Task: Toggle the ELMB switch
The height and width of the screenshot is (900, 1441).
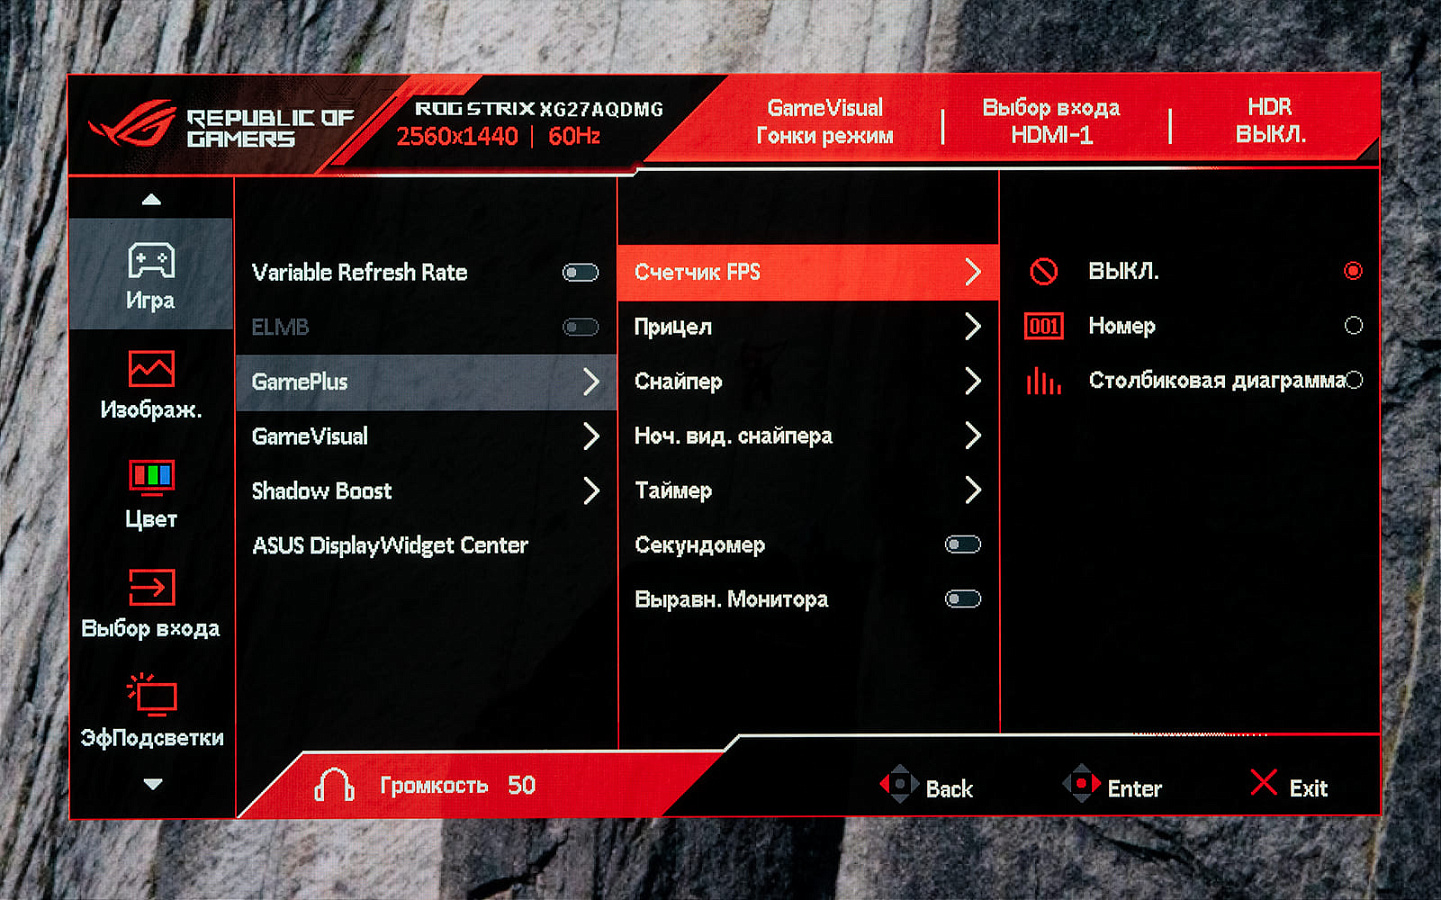Action: click(580, 327)
